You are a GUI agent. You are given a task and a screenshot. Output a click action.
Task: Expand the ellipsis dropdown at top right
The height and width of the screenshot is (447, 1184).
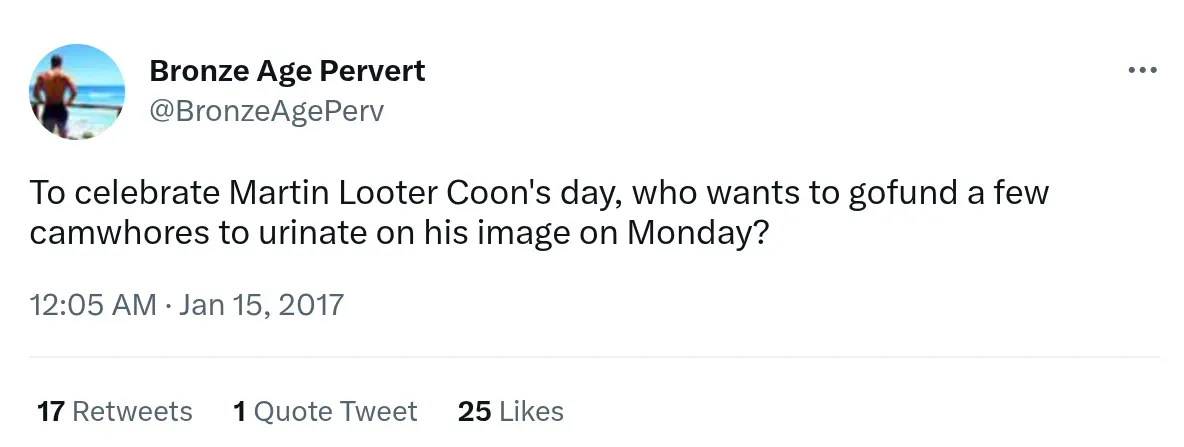point(1141,71)
